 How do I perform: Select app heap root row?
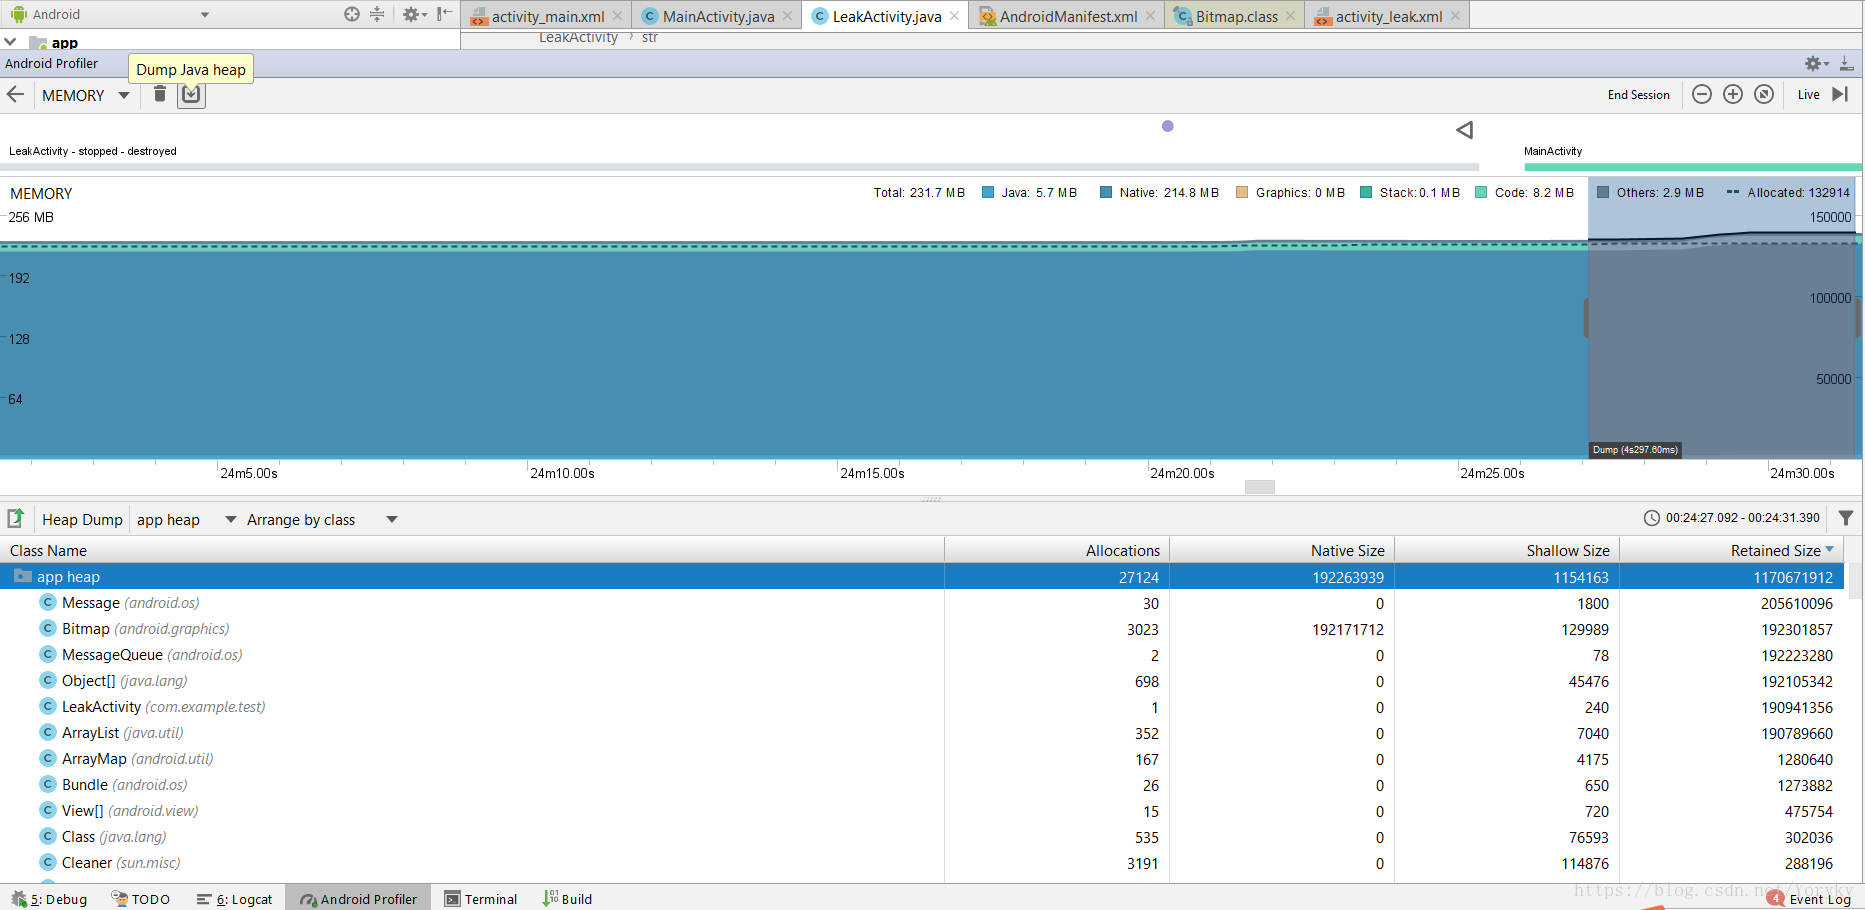pos(922,576)
